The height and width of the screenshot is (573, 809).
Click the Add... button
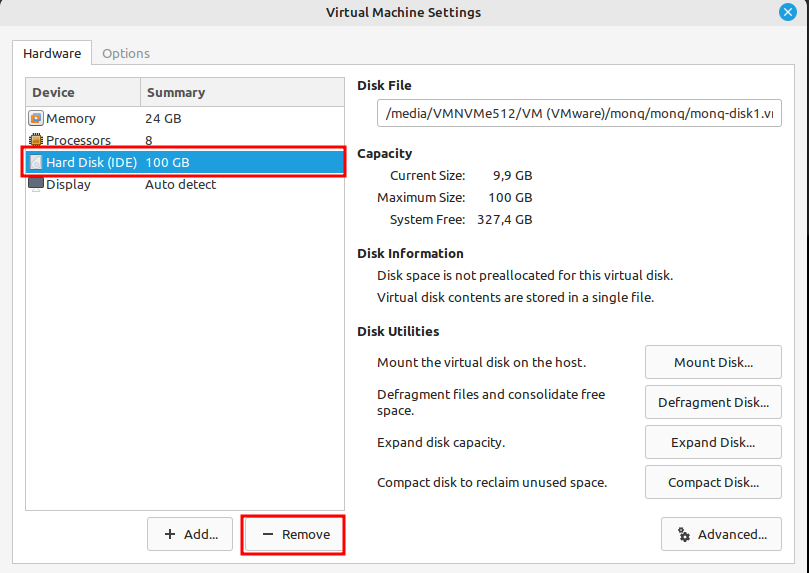[190, 534]
